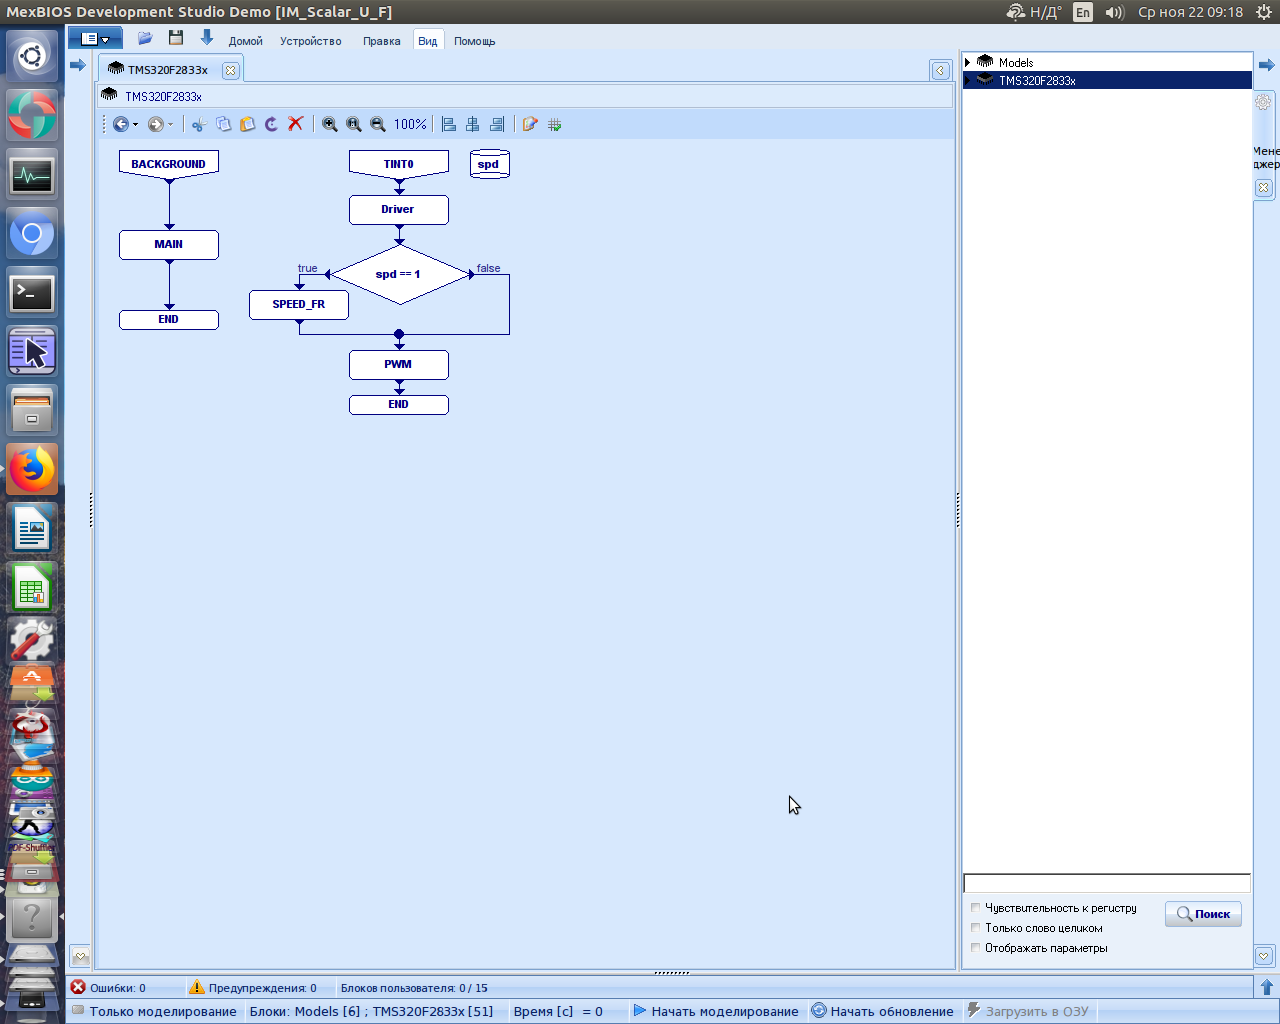This screenshot has height=1024, width=1280.
Task: Open the Устройство menu
Action: (310, 41)
